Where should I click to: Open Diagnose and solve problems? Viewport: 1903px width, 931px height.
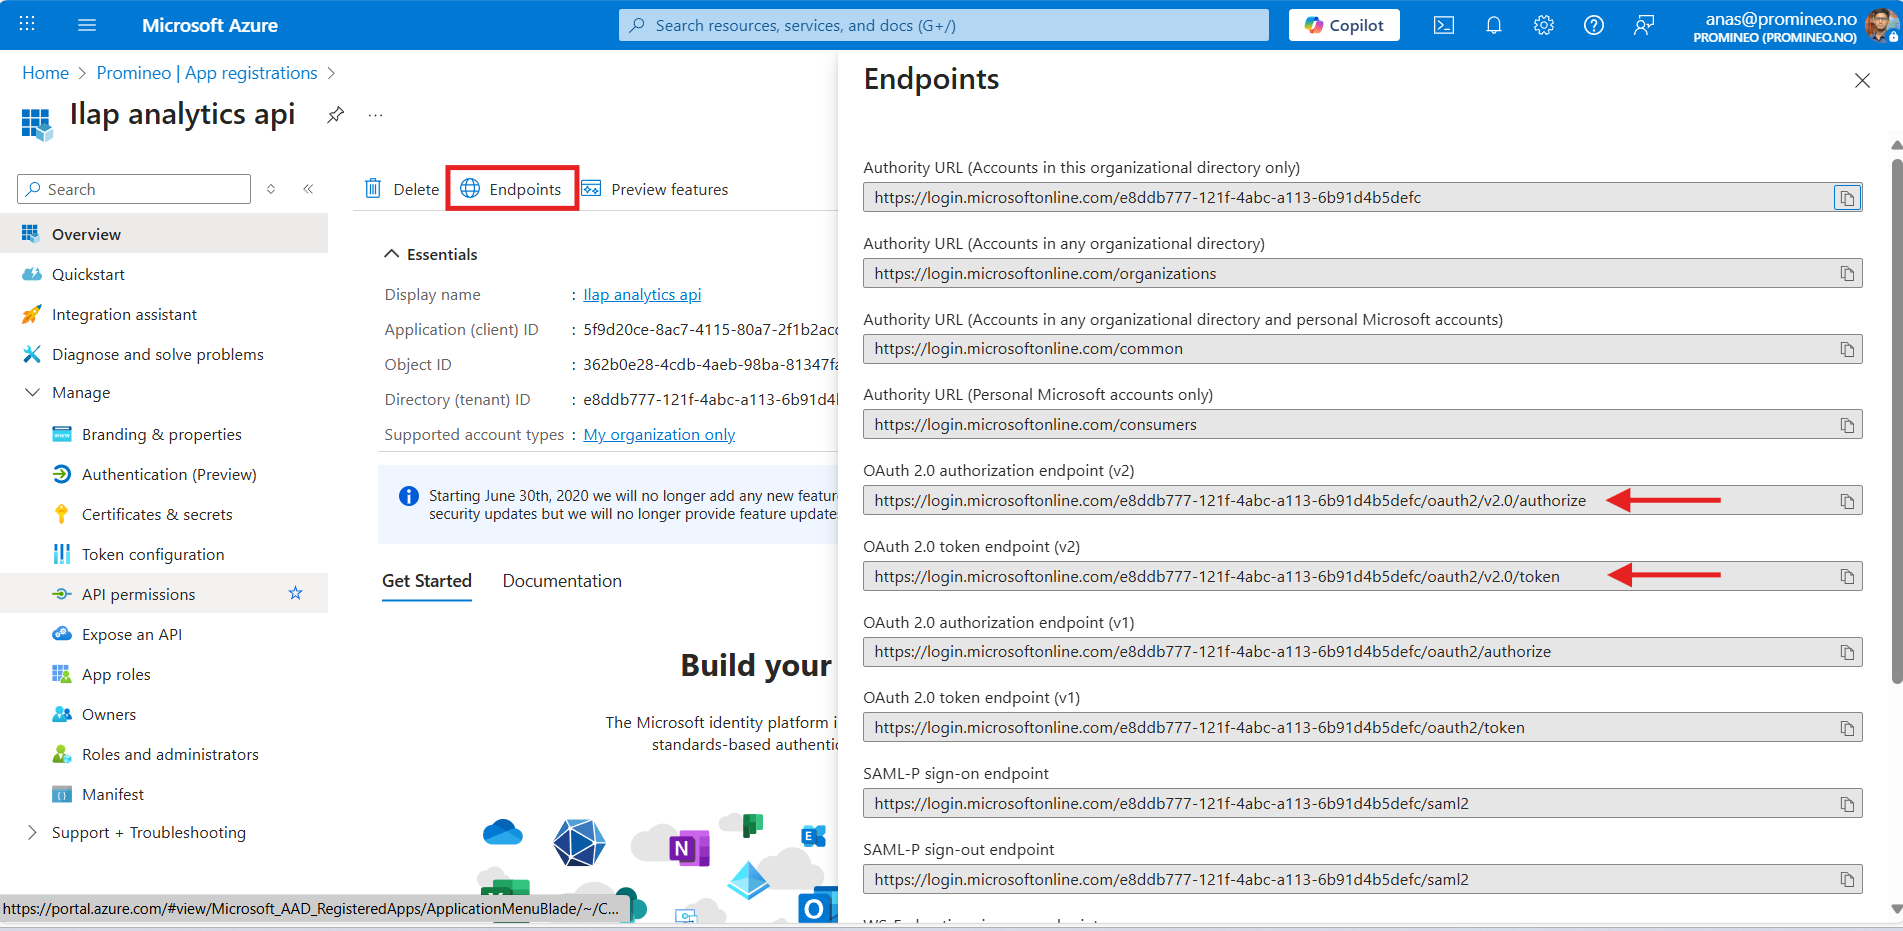[164, 354]
